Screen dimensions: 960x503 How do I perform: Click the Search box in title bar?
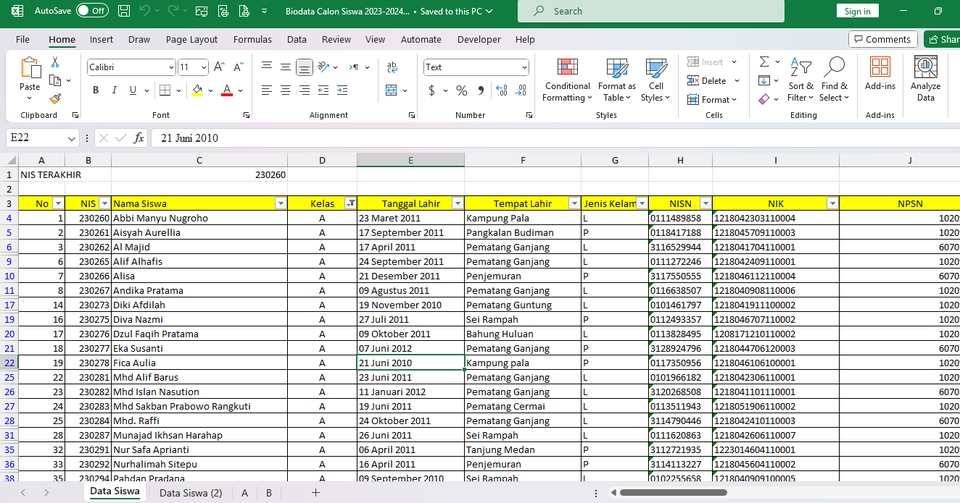tap(651, 11)
